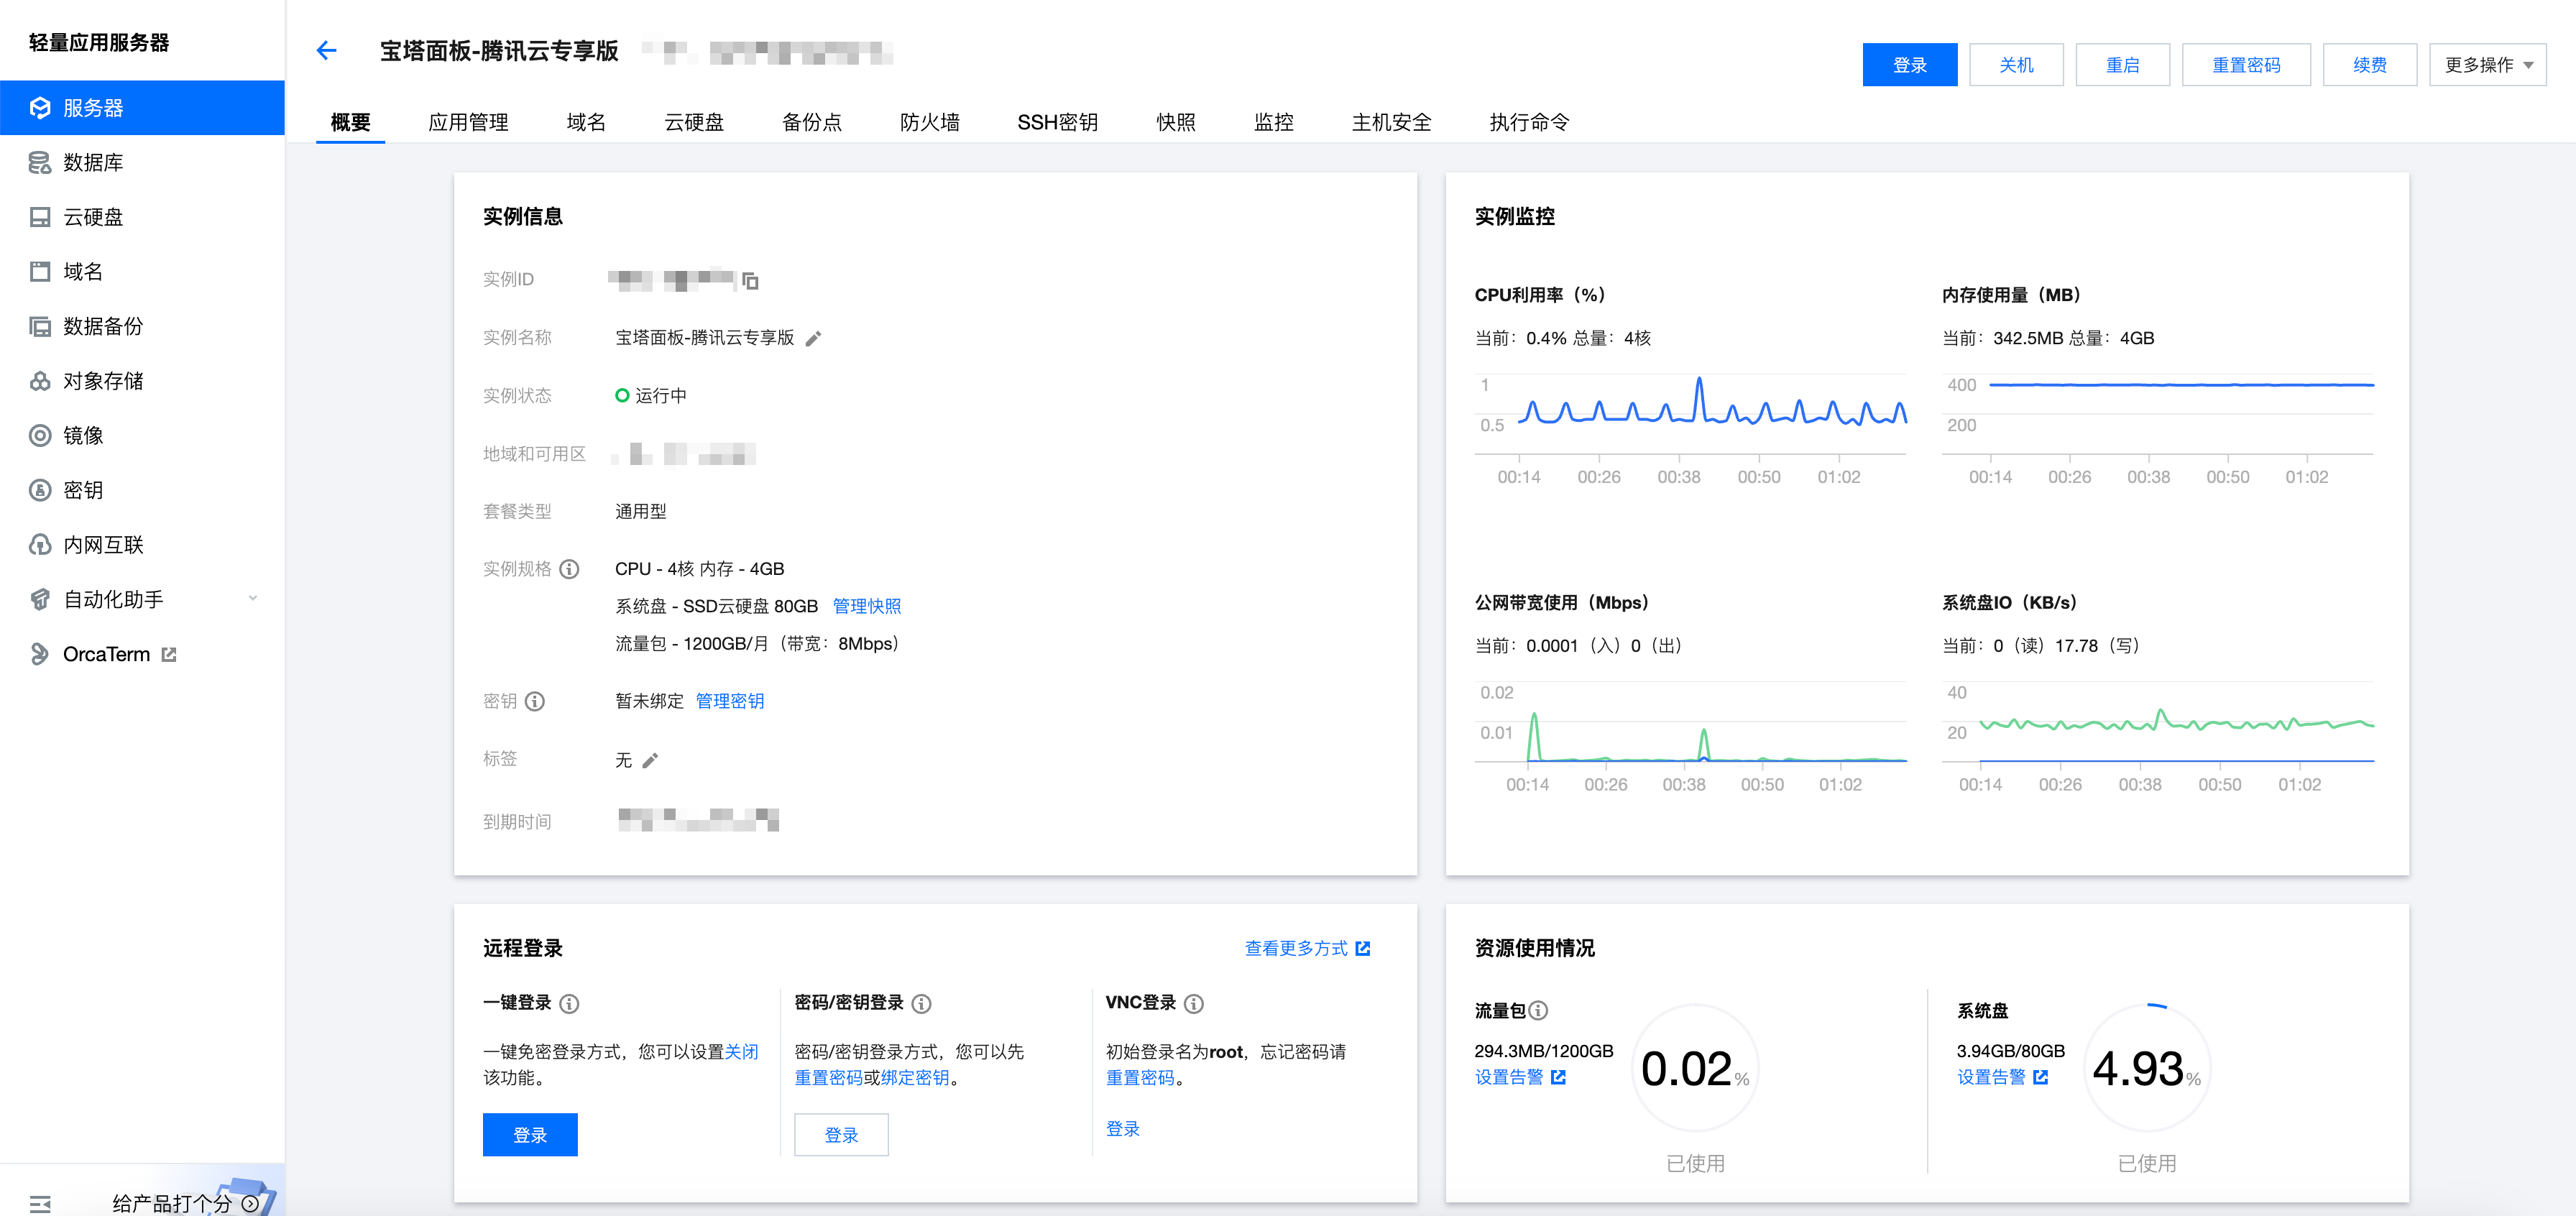Click the 关机 button
The width and height of the screenshot is (2576, 1216).
pyautogui.click(x=2016, y=65)
